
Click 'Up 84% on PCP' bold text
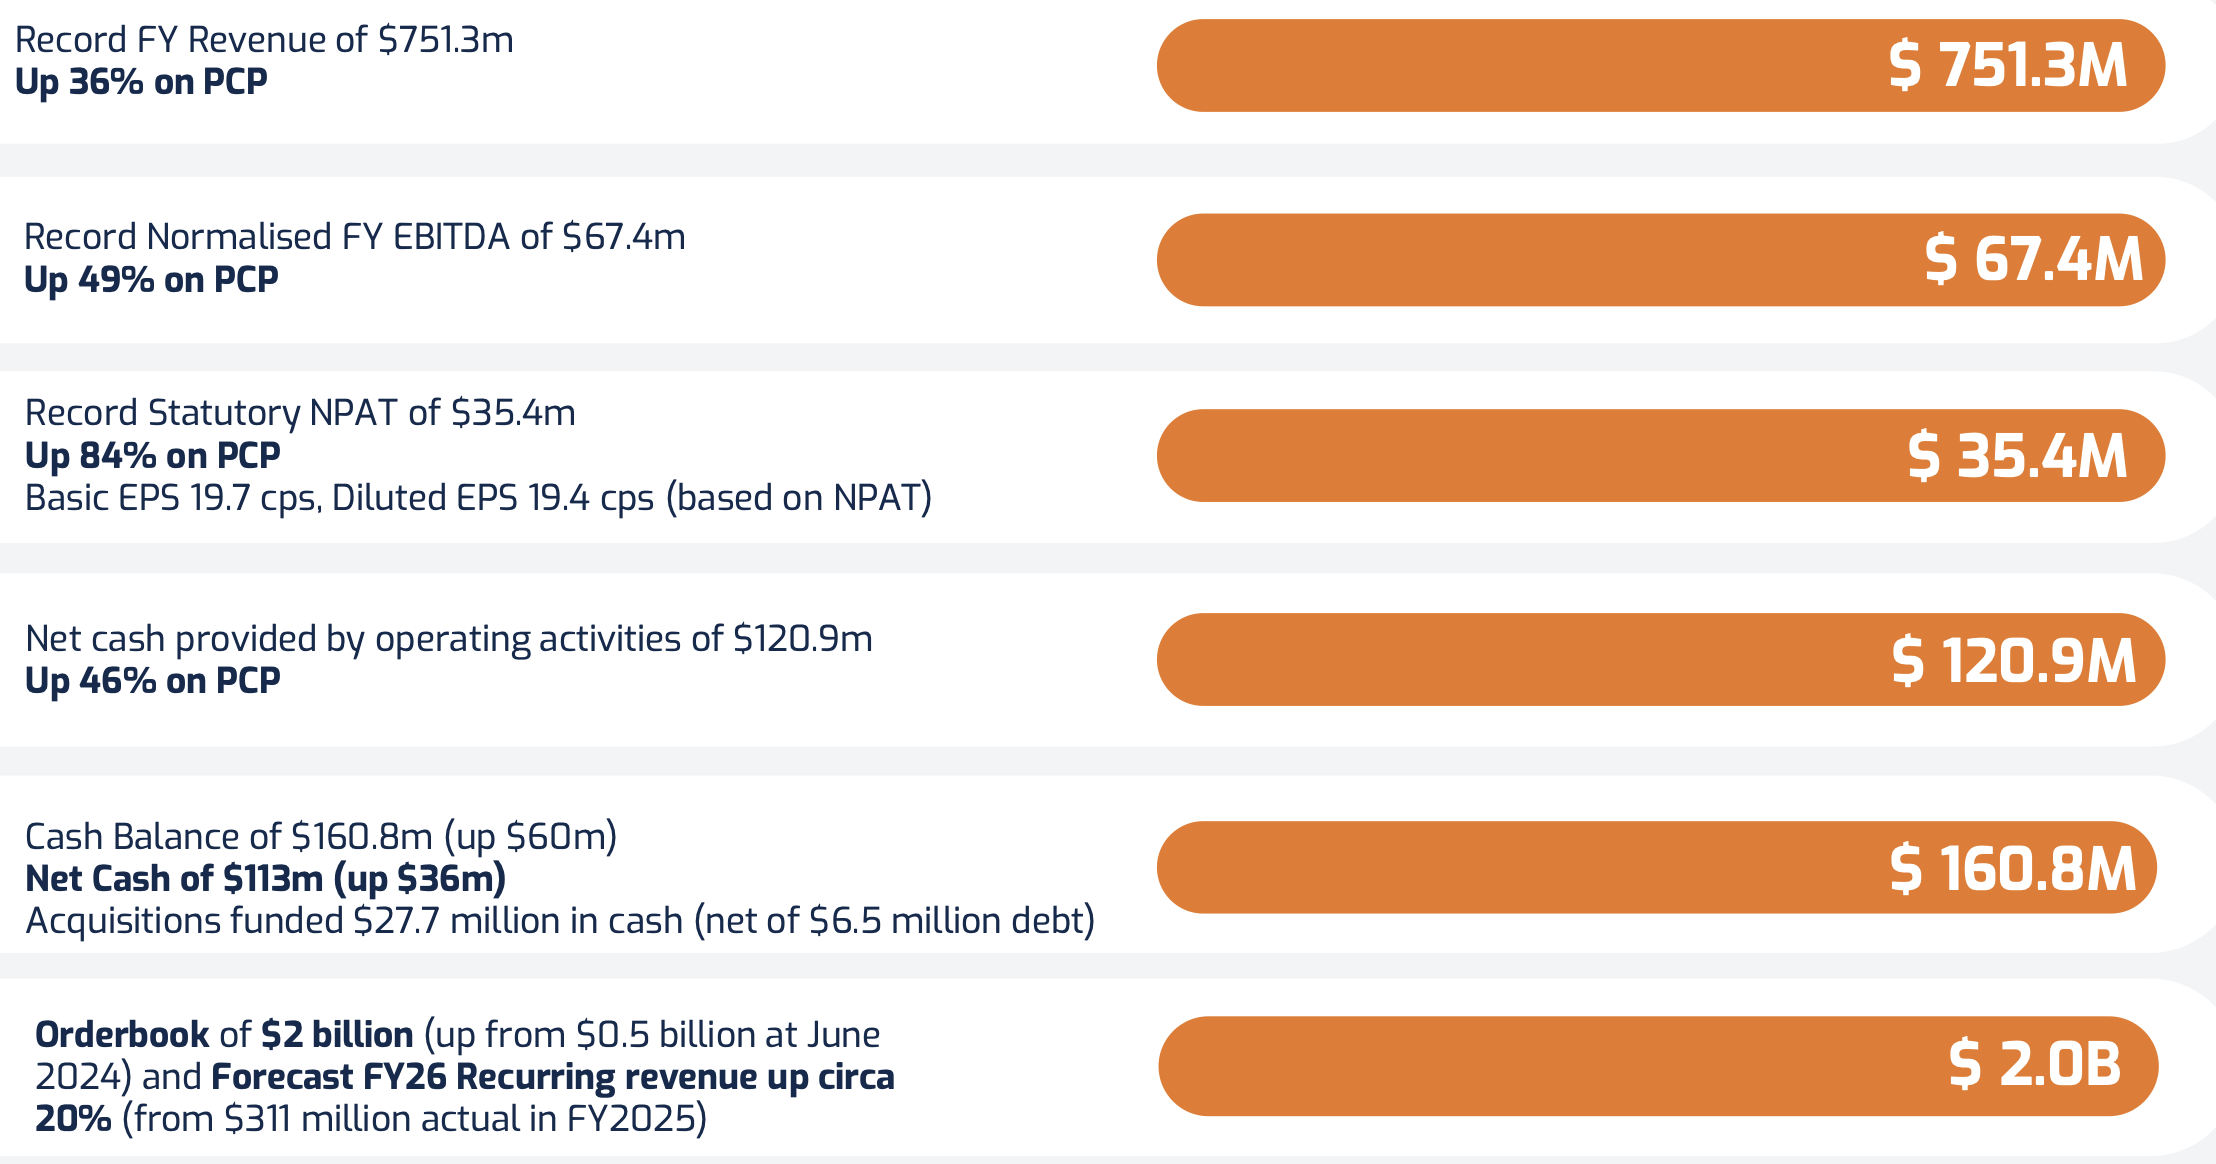(x=152, y=456)
